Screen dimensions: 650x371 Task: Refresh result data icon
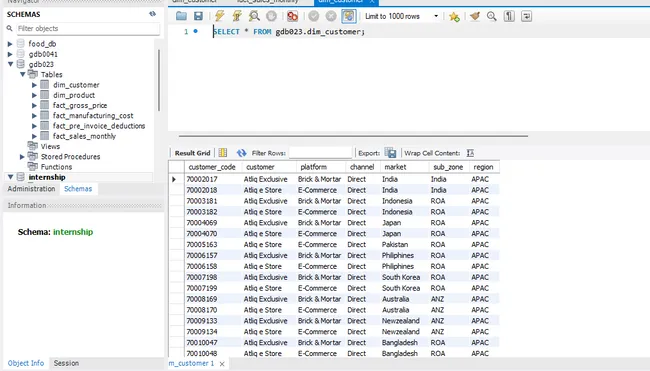pyautogui.click(x=241, y=153)
